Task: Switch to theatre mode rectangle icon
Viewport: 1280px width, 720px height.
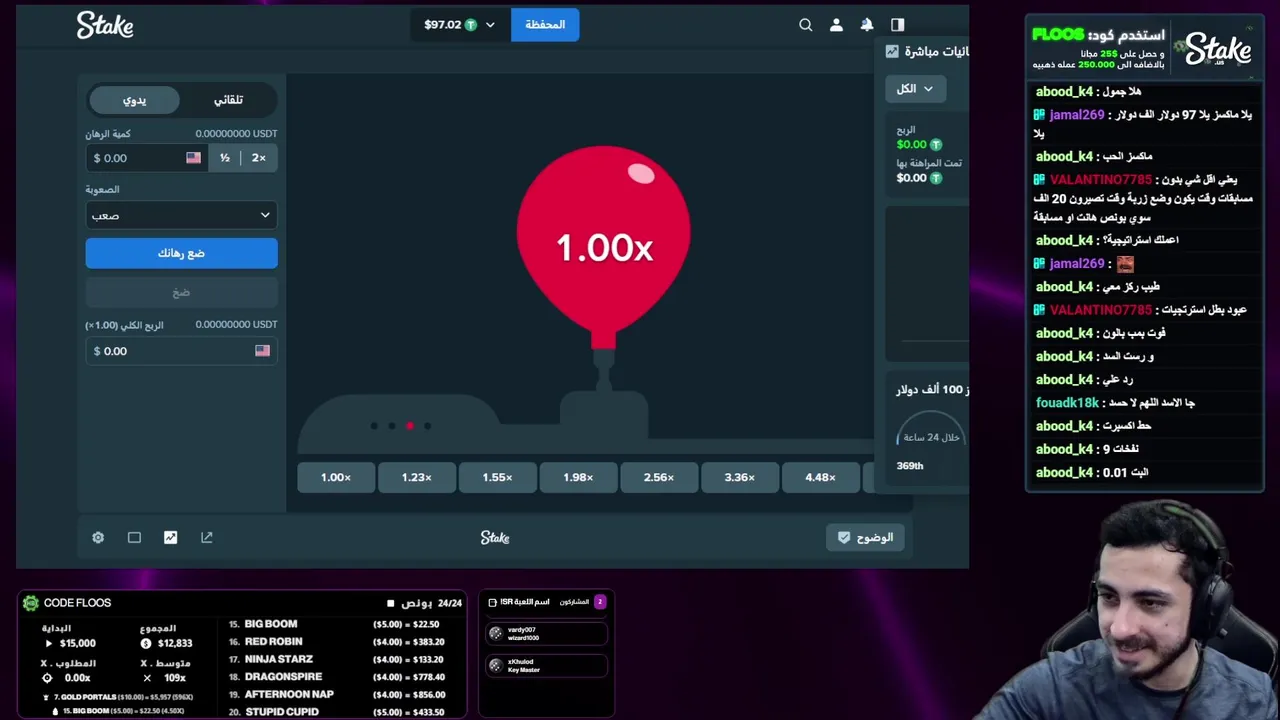Action: coord(134,537)
